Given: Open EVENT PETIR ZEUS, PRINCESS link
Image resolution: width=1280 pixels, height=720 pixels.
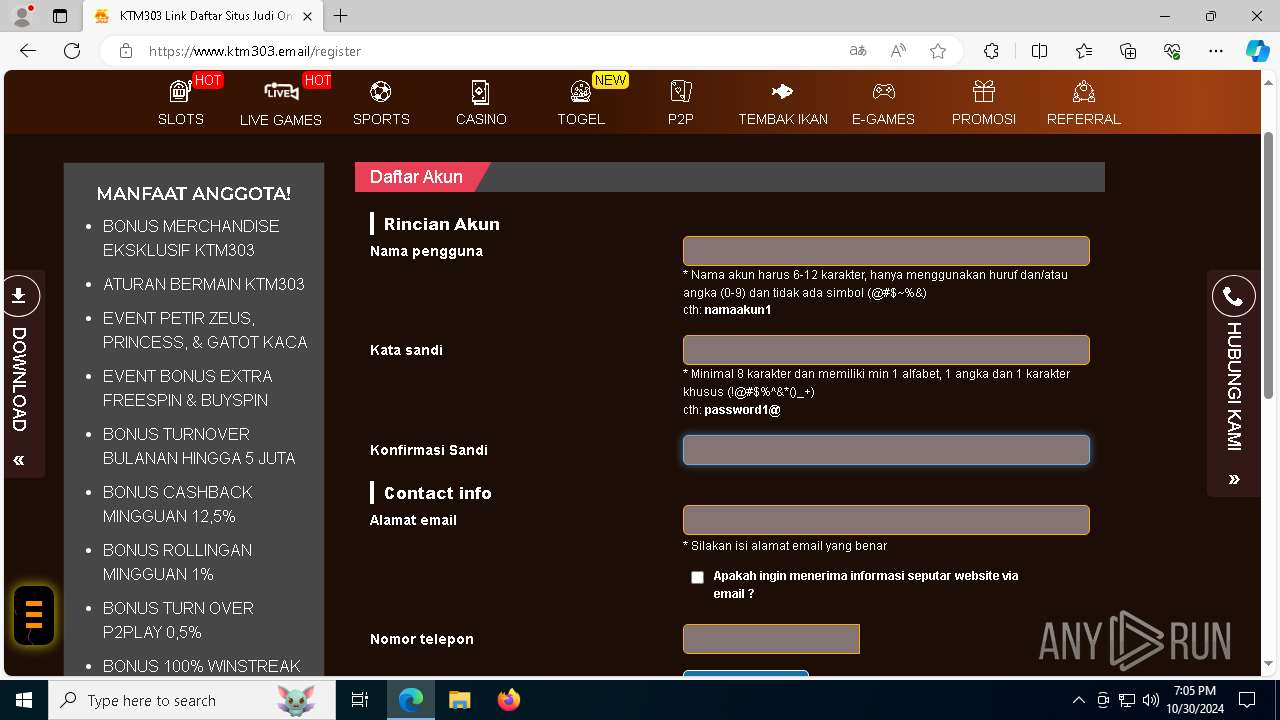Looking at the screenshot, I should pyautogui.click(x=205, y=330).
